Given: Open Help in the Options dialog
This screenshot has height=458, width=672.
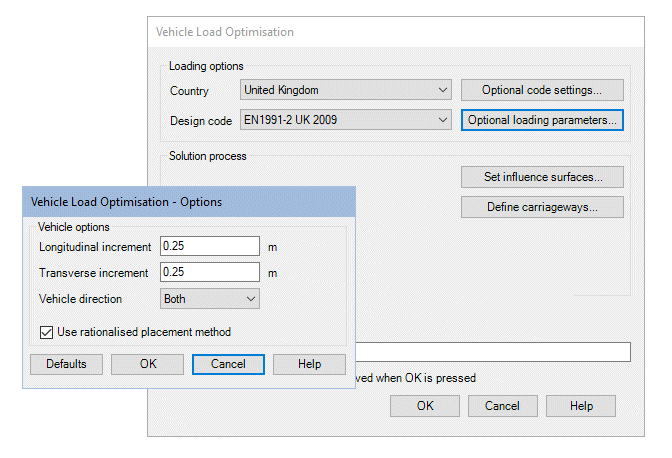Looking at the screenshot, I should tap(309, 364).
